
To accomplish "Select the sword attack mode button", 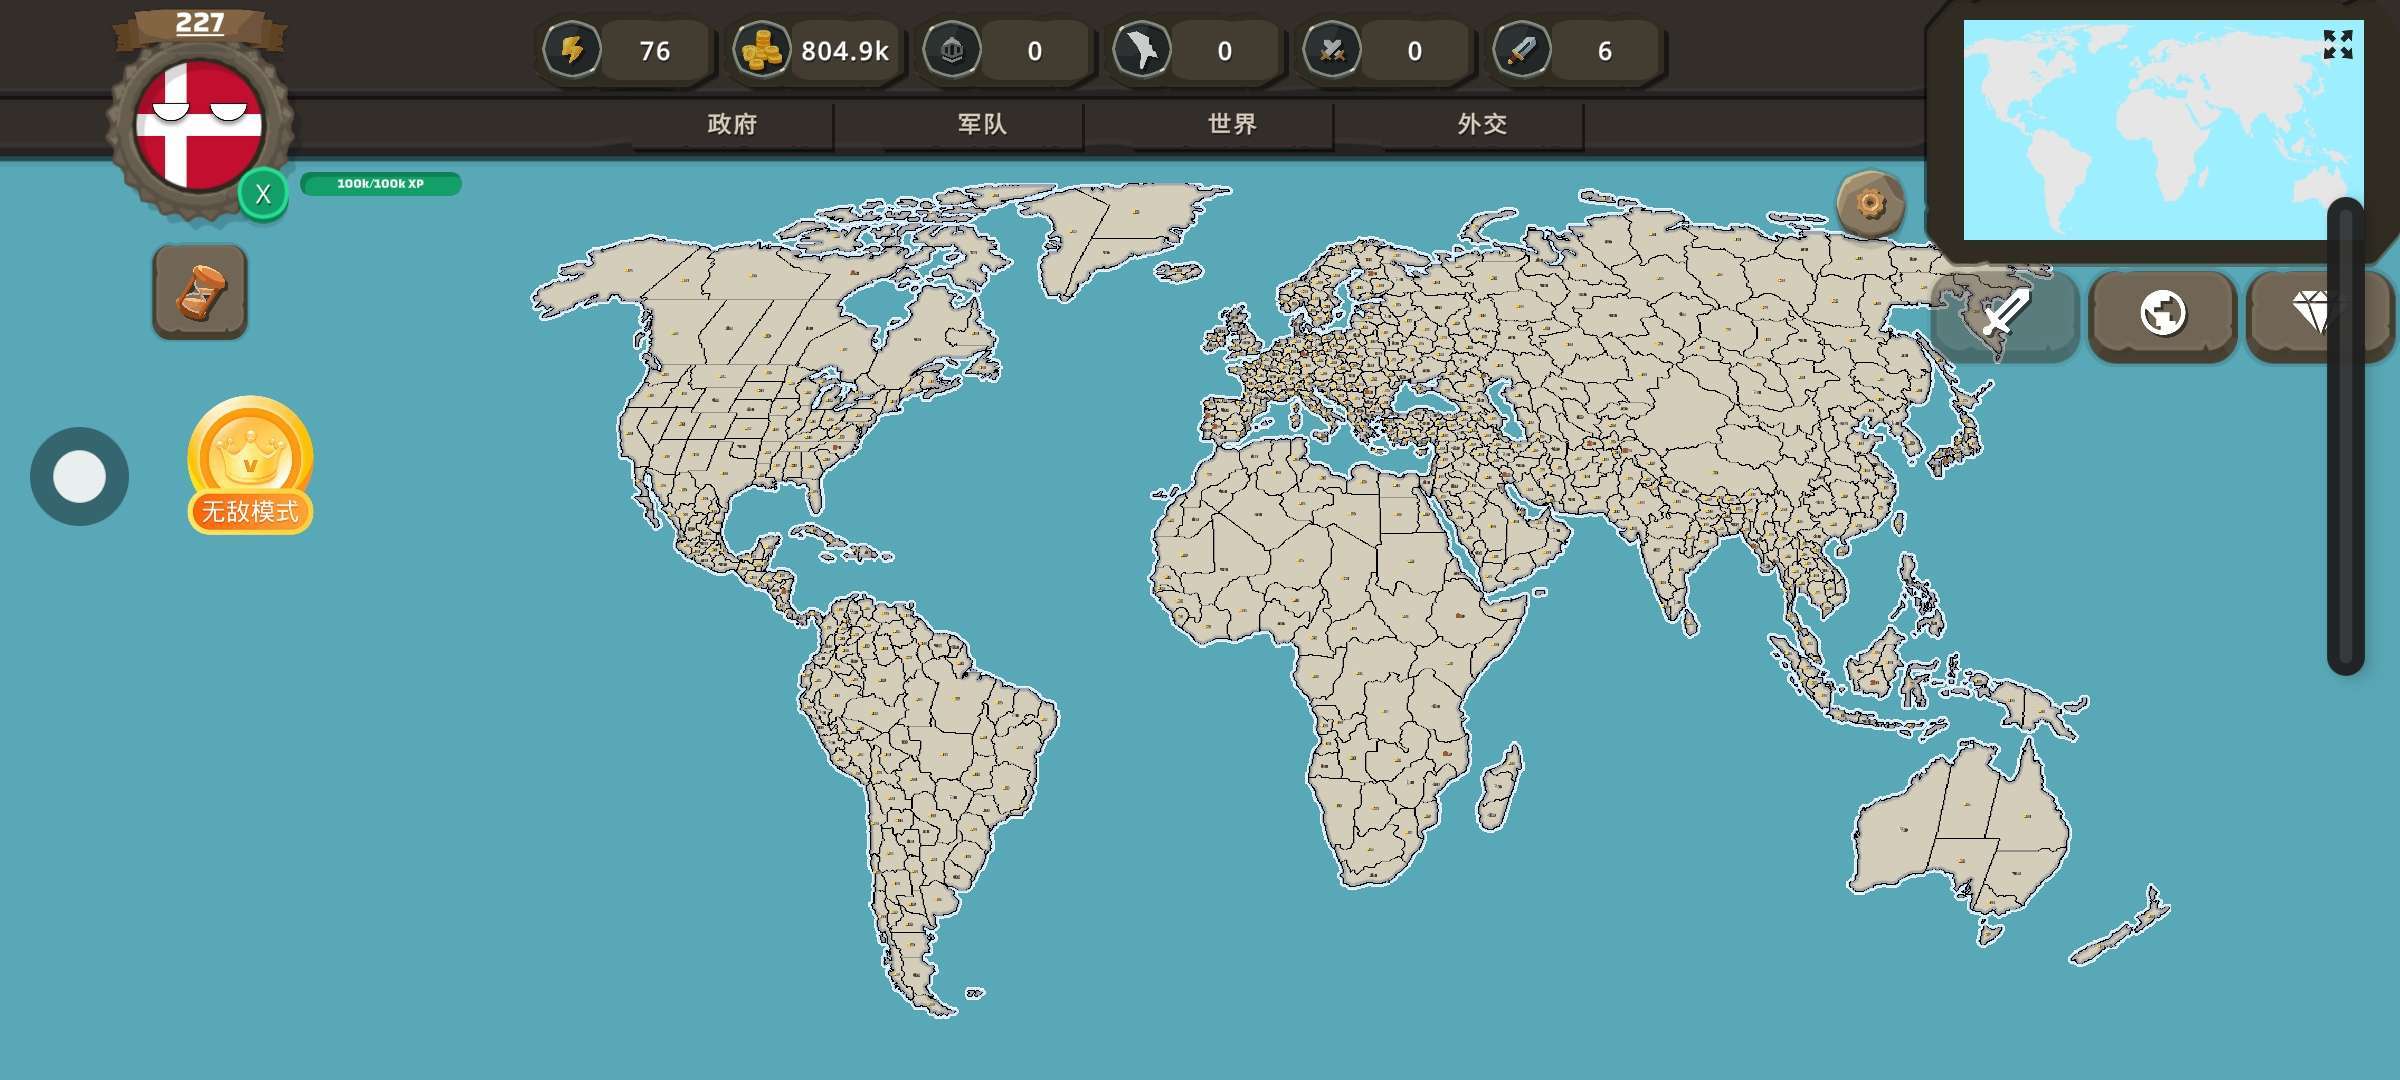I will (x=2006, y=314).
